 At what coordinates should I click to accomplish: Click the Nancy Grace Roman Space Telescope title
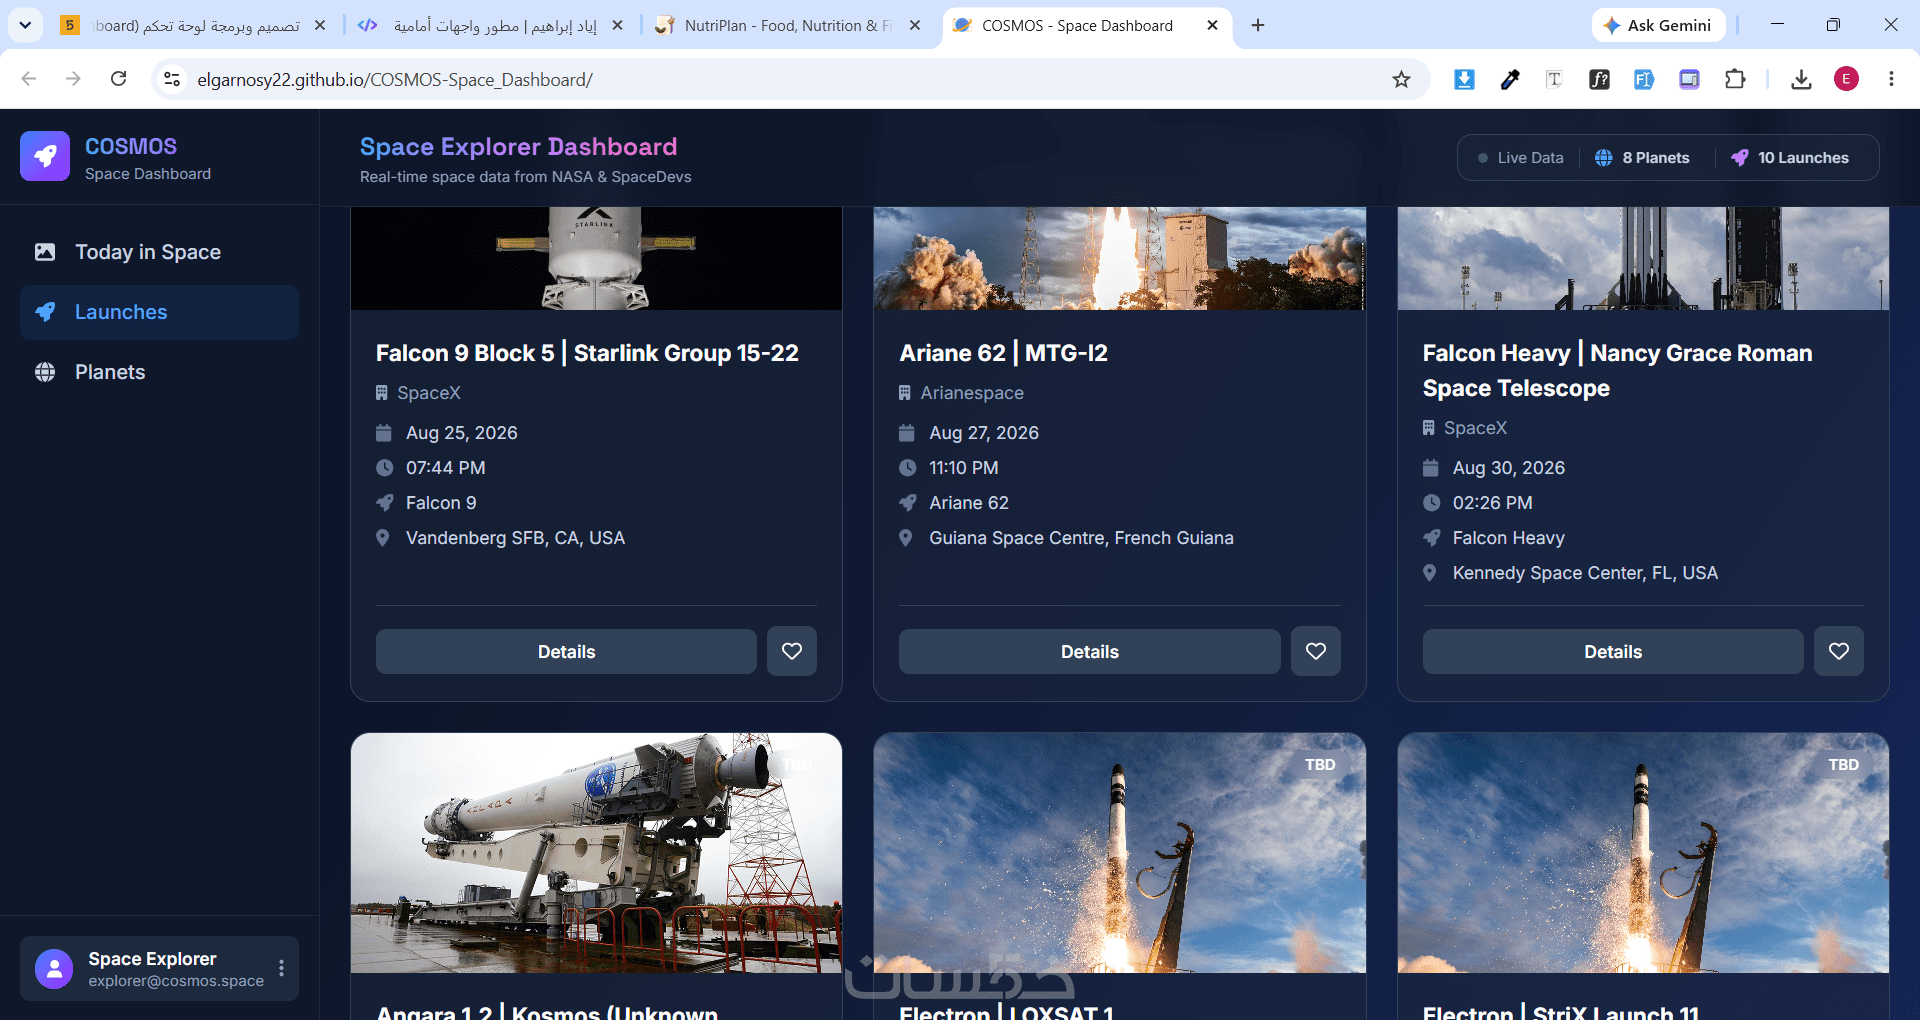[1617, 370]
